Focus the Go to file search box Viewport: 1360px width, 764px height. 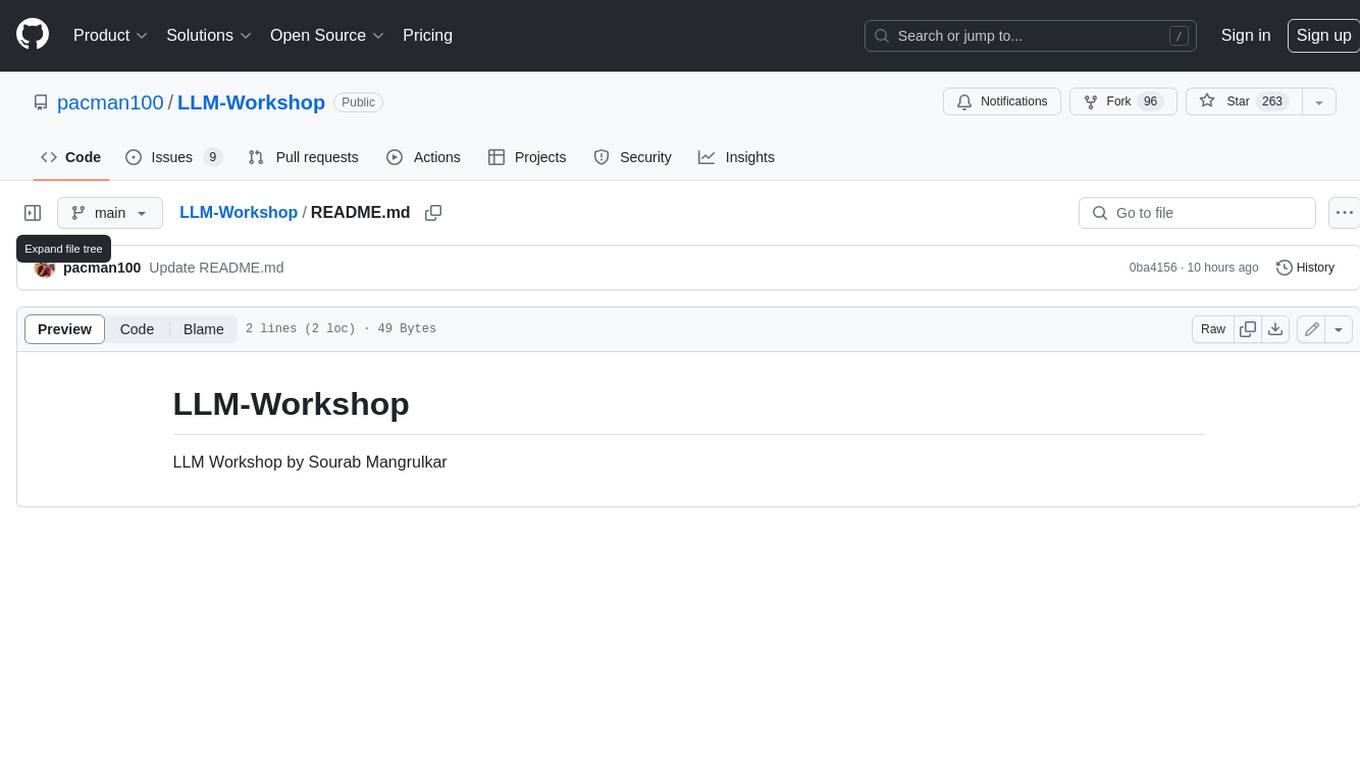click(1197, 213)
